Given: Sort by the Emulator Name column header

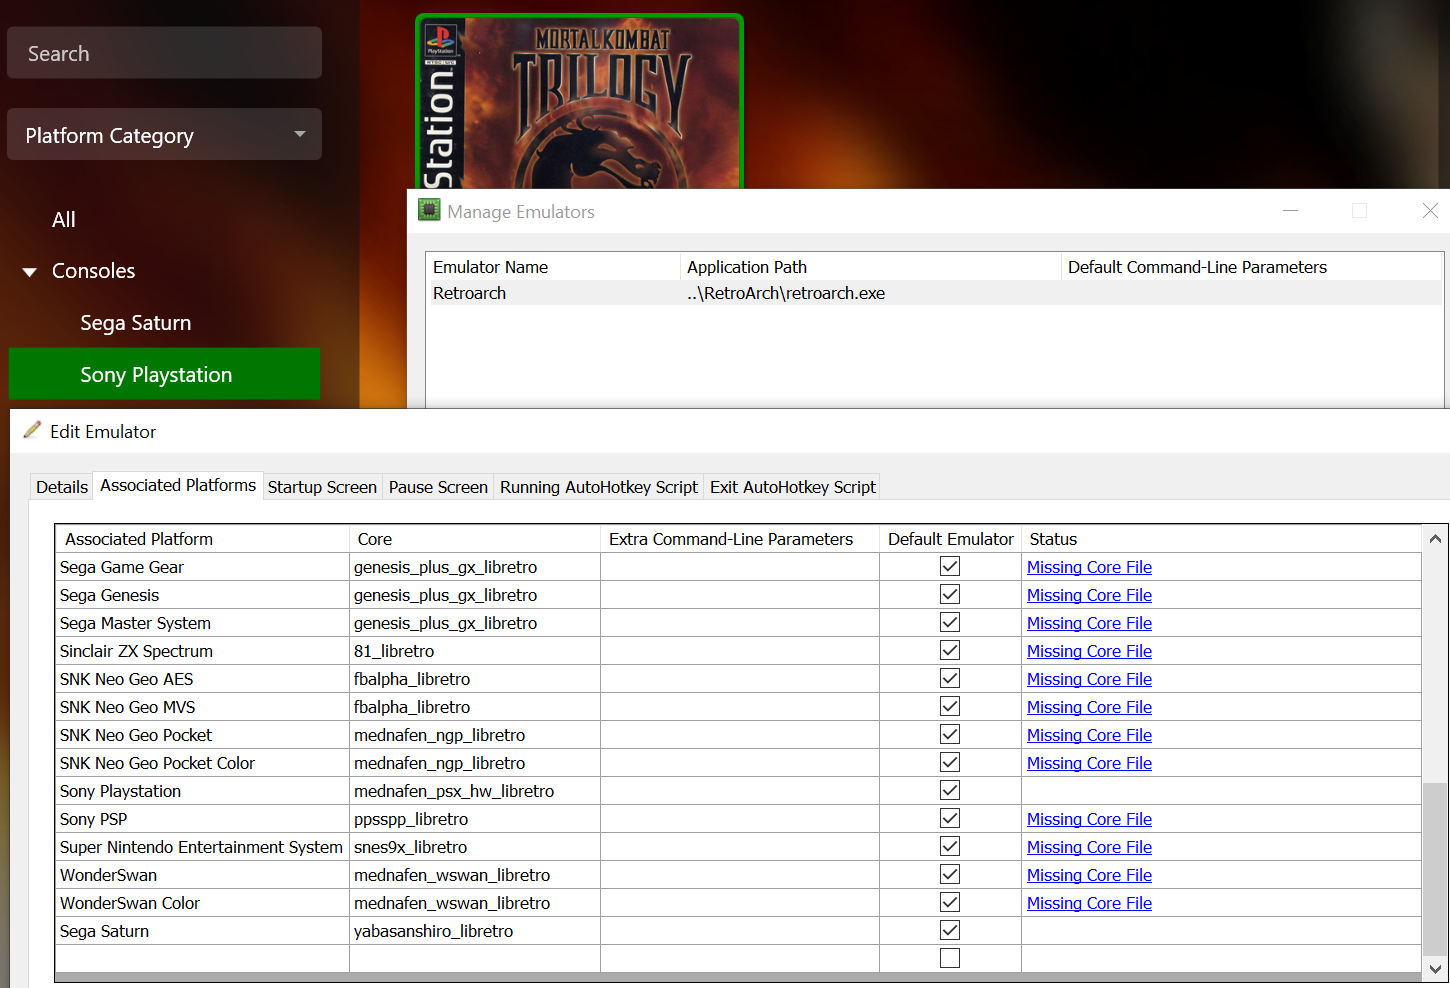Looking at the screenshot, I should coord(553,267).
